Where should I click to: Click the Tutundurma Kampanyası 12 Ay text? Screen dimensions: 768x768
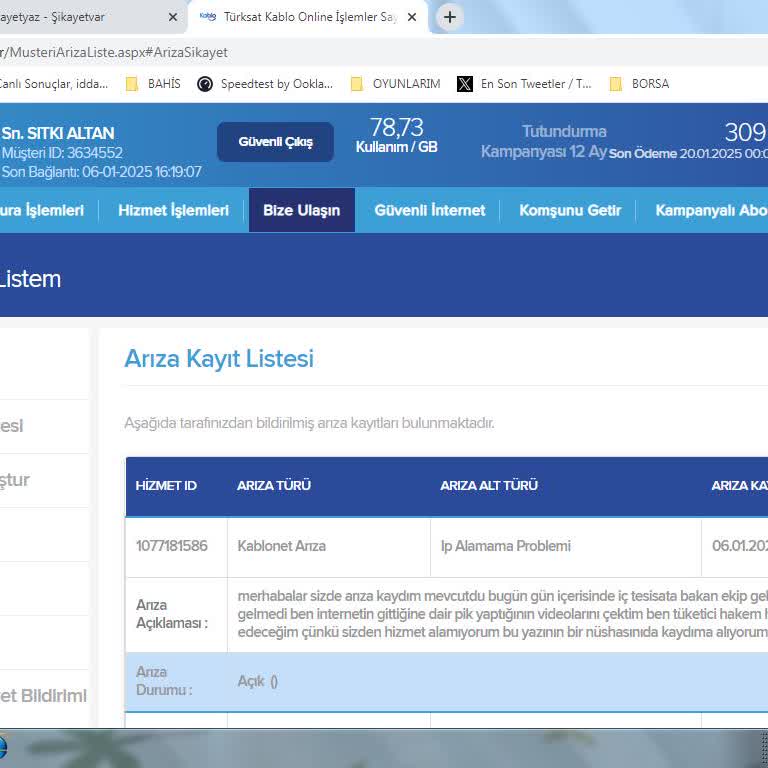[544, 142]
